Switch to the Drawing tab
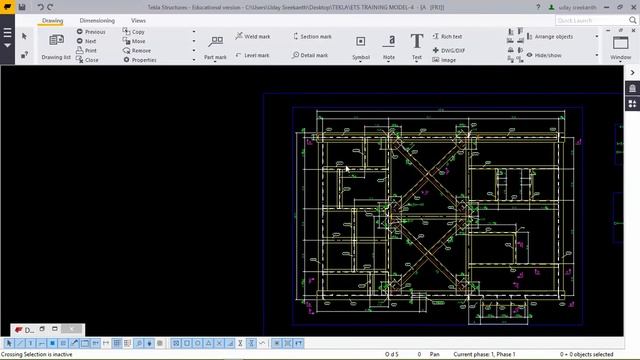640x360 pixels. click(x=52, y=20)
